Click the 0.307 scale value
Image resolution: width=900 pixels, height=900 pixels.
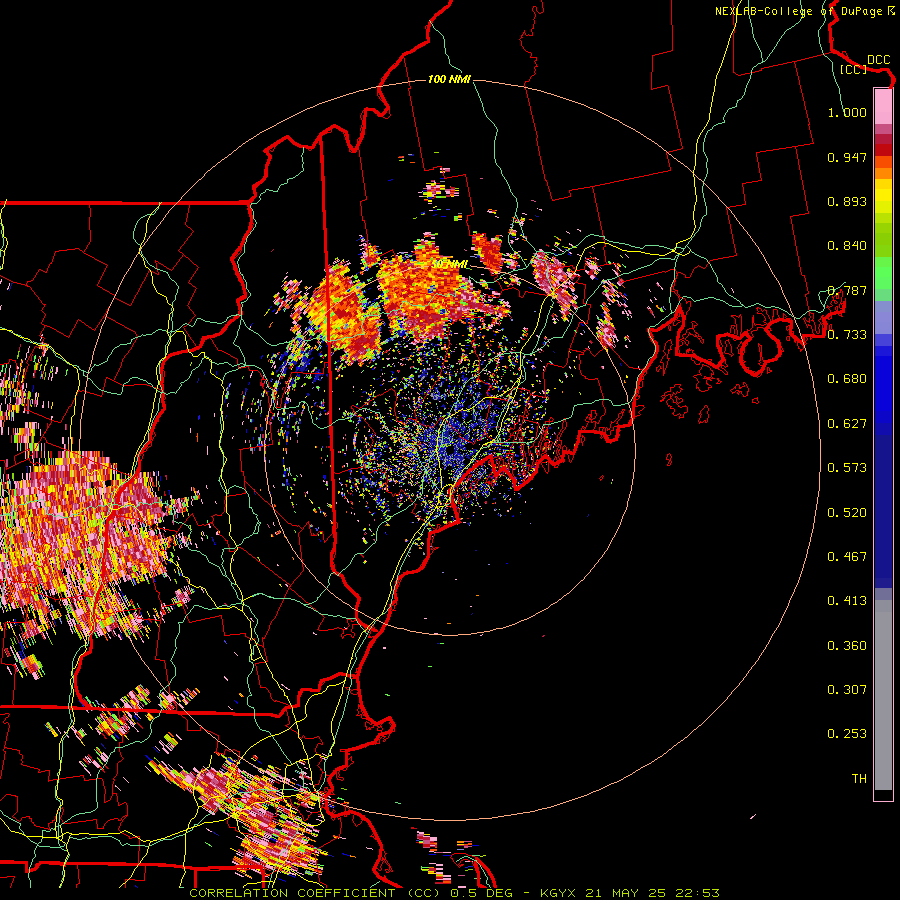coord(847,690)
